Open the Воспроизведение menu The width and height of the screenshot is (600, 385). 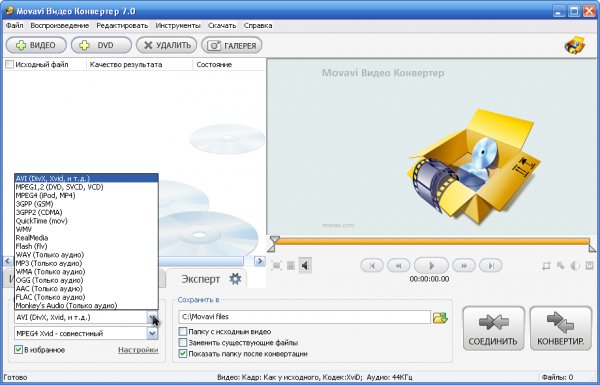click(x=60, y=26)
